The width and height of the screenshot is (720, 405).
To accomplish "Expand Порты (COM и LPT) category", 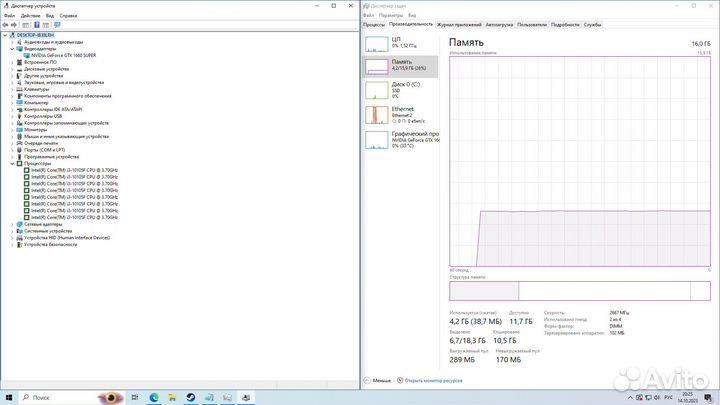I will [x=12, y=150].
